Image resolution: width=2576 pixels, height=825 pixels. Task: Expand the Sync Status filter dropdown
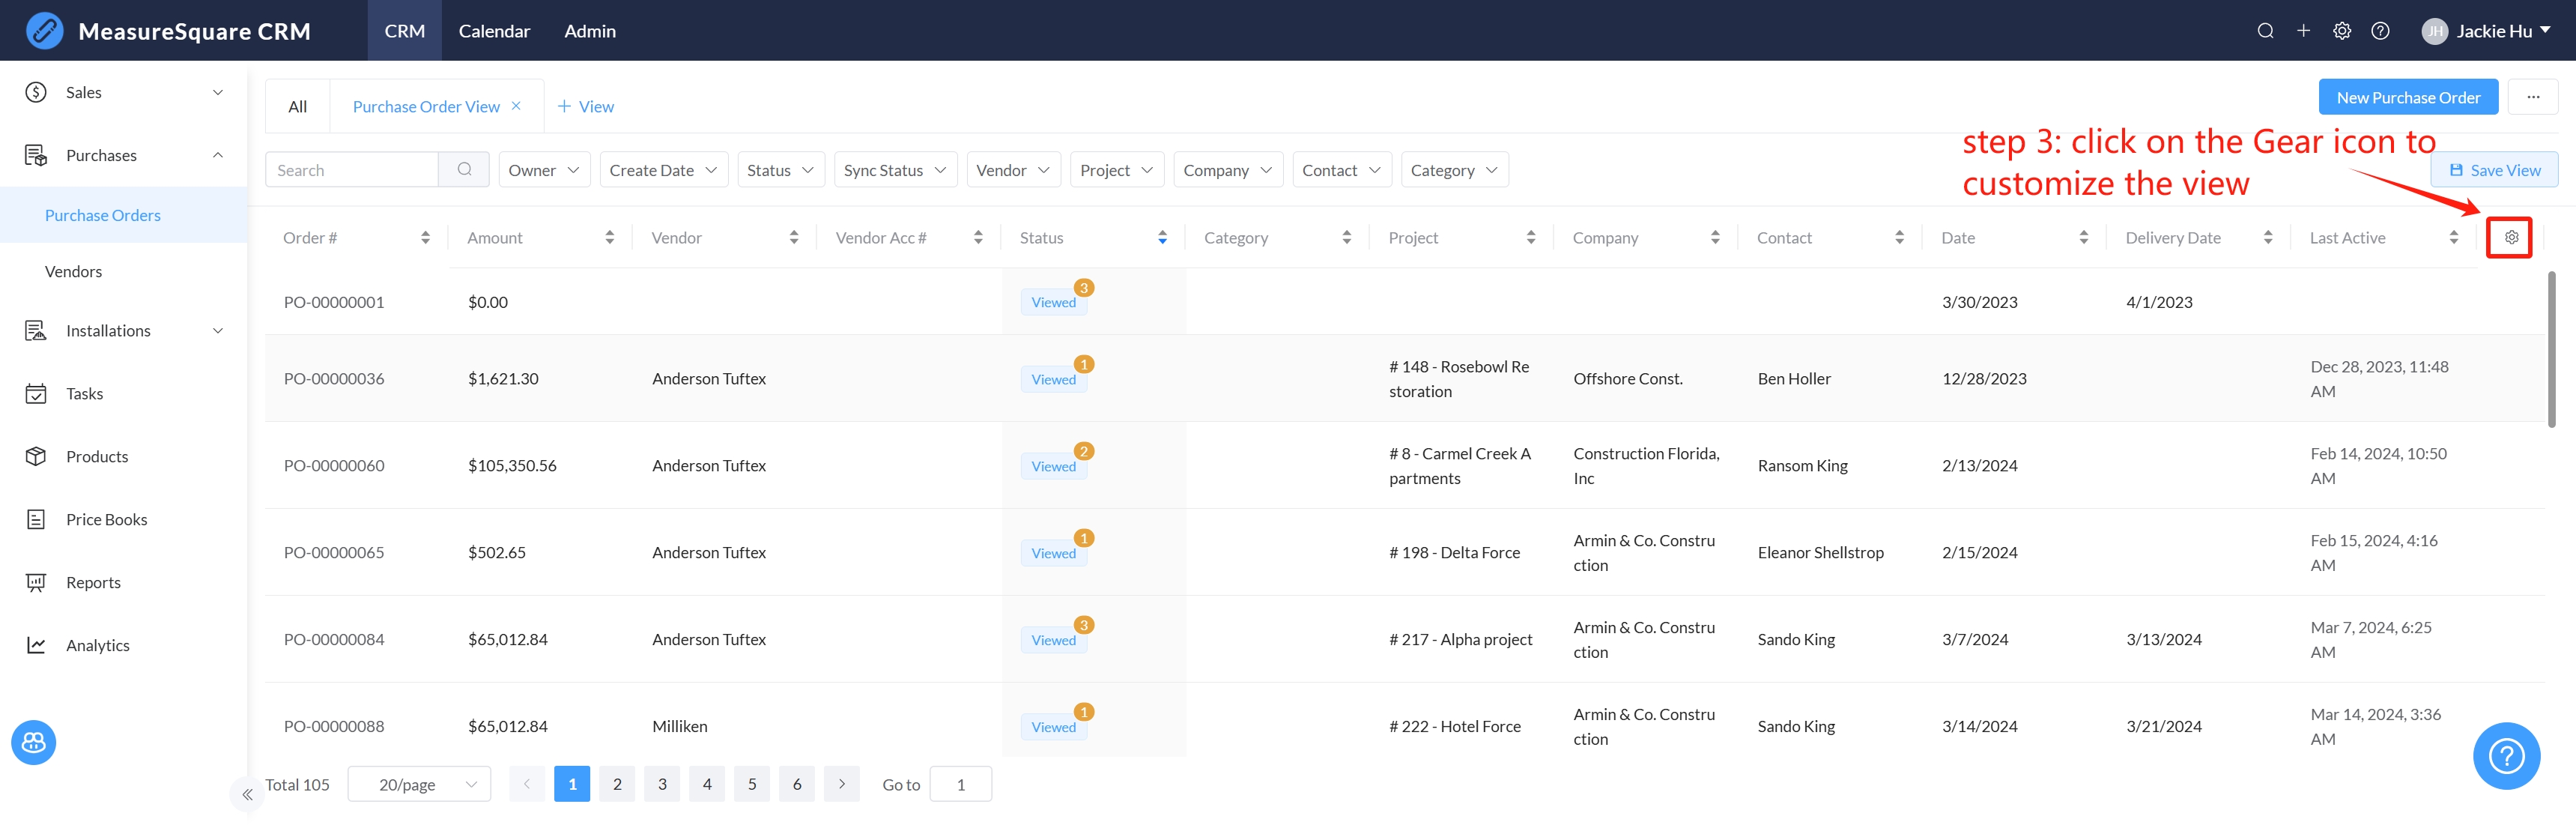tap(894, 170)
